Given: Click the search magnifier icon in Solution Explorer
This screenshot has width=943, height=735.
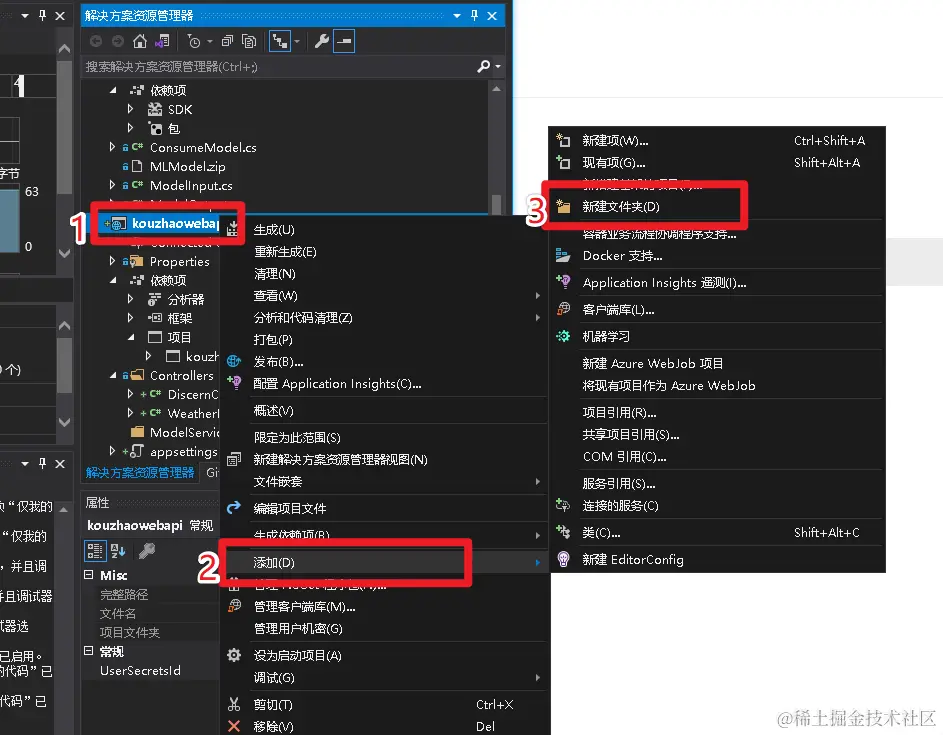Looking at the screenshot, I should tap(484, 66).
